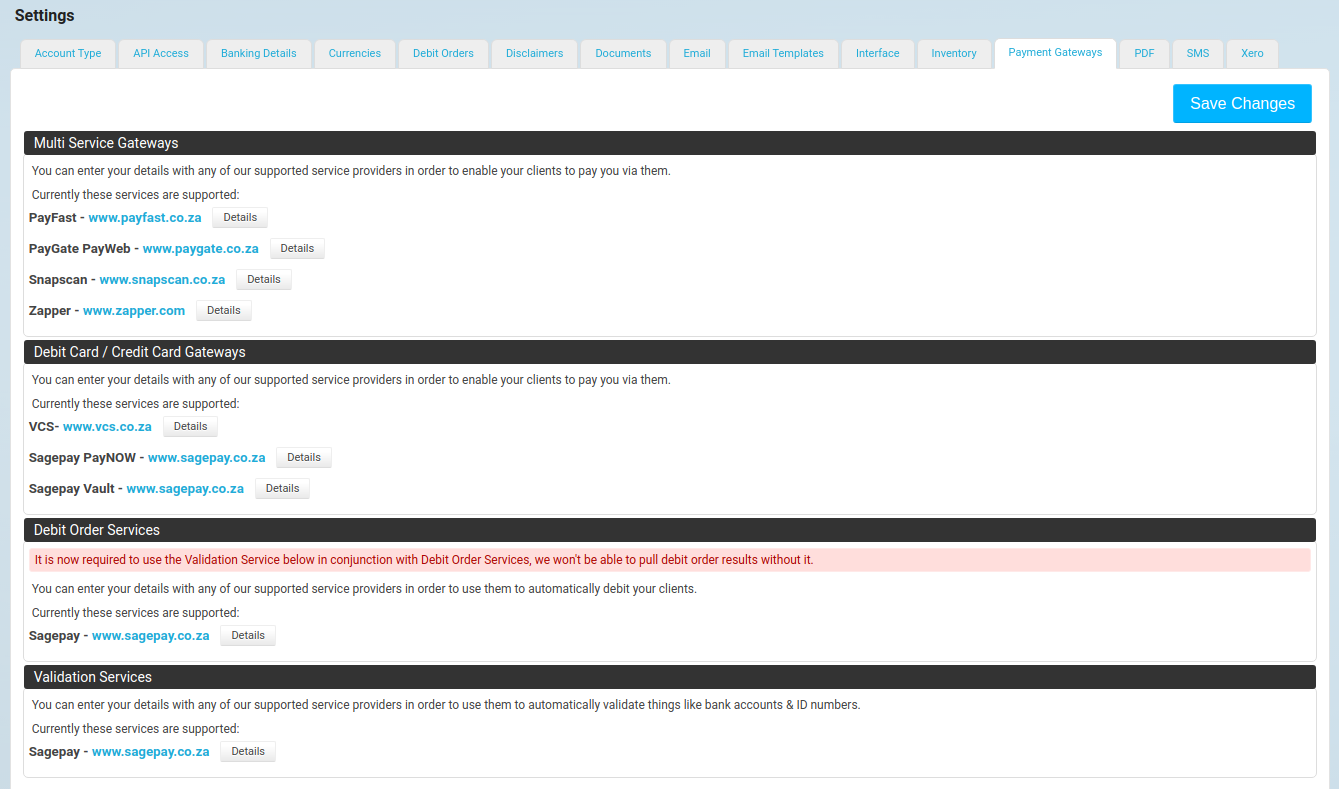1339x789 pixels.
Task: Click the Multi Service Gateways header
Action: 670,143
